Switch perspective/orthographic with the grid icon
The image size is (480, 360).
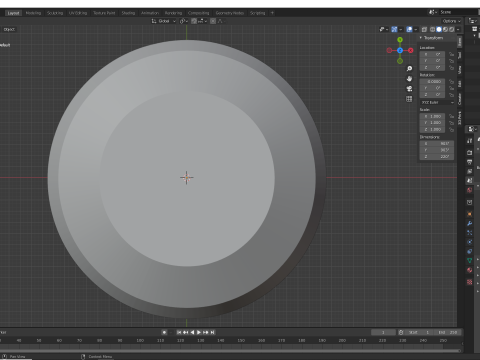pos(409,99)
